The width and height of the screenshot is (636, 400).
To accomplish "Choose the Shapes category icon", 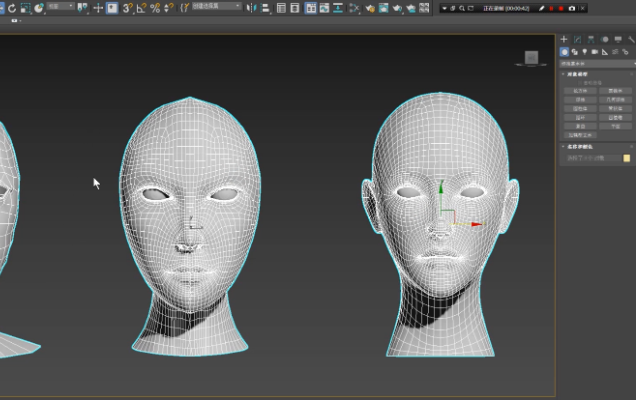I will coord(575,51).
